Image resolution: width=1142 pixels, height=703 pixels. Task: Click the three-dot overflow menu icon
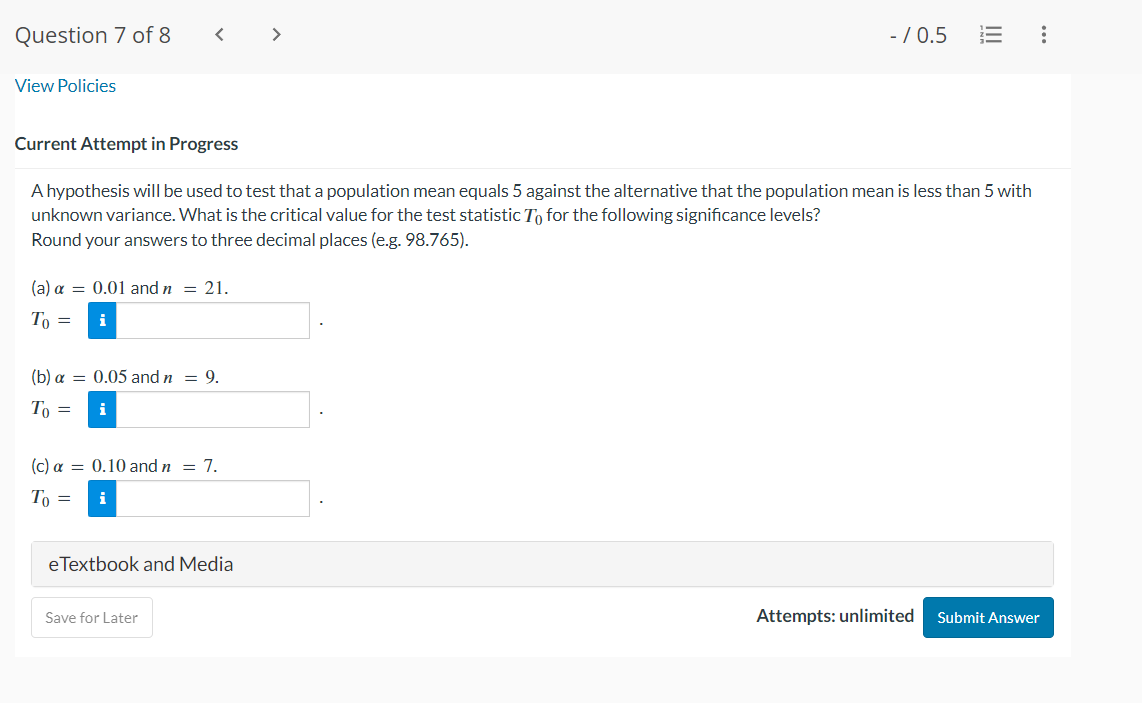click(x=1043, y=34)
